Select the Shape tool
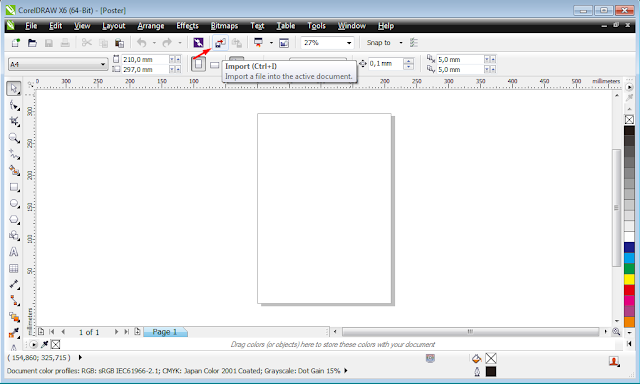The height and width of the screenshot is (384, 640). tap(14, 105)
